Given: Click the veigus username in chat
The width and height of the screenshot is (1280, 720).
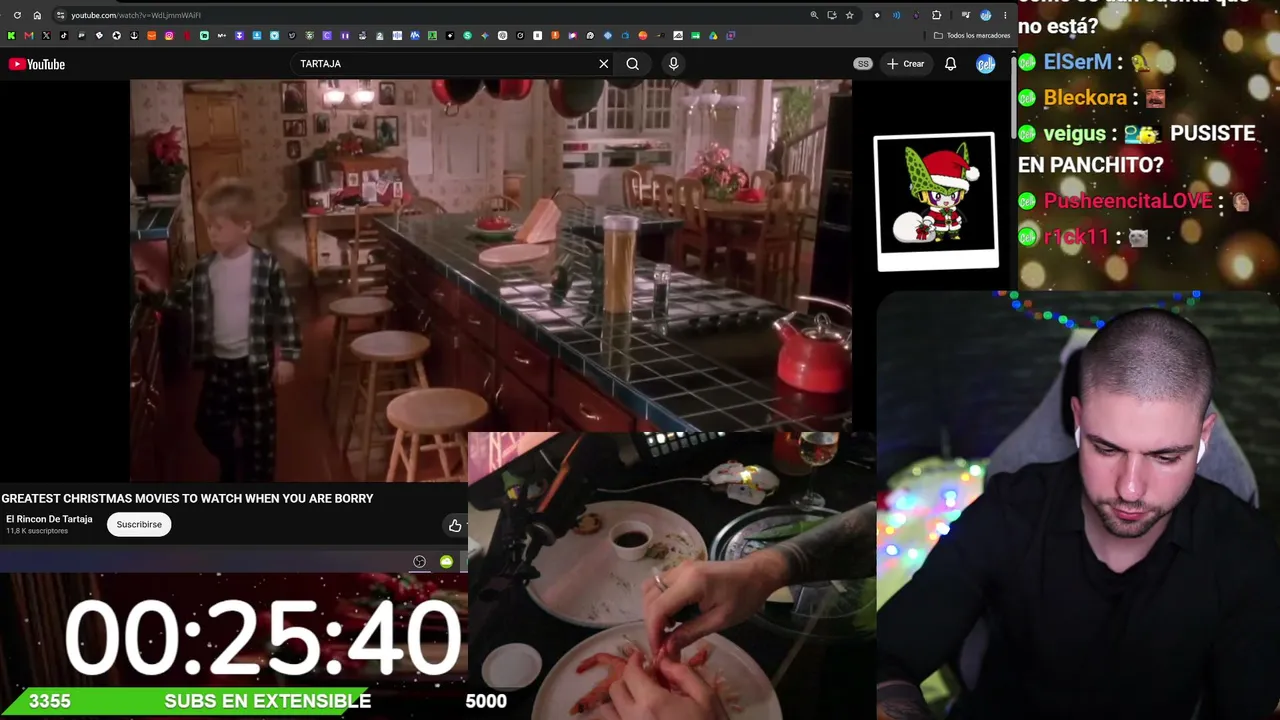Looking at the screenshot, I should coord(1074,134).
